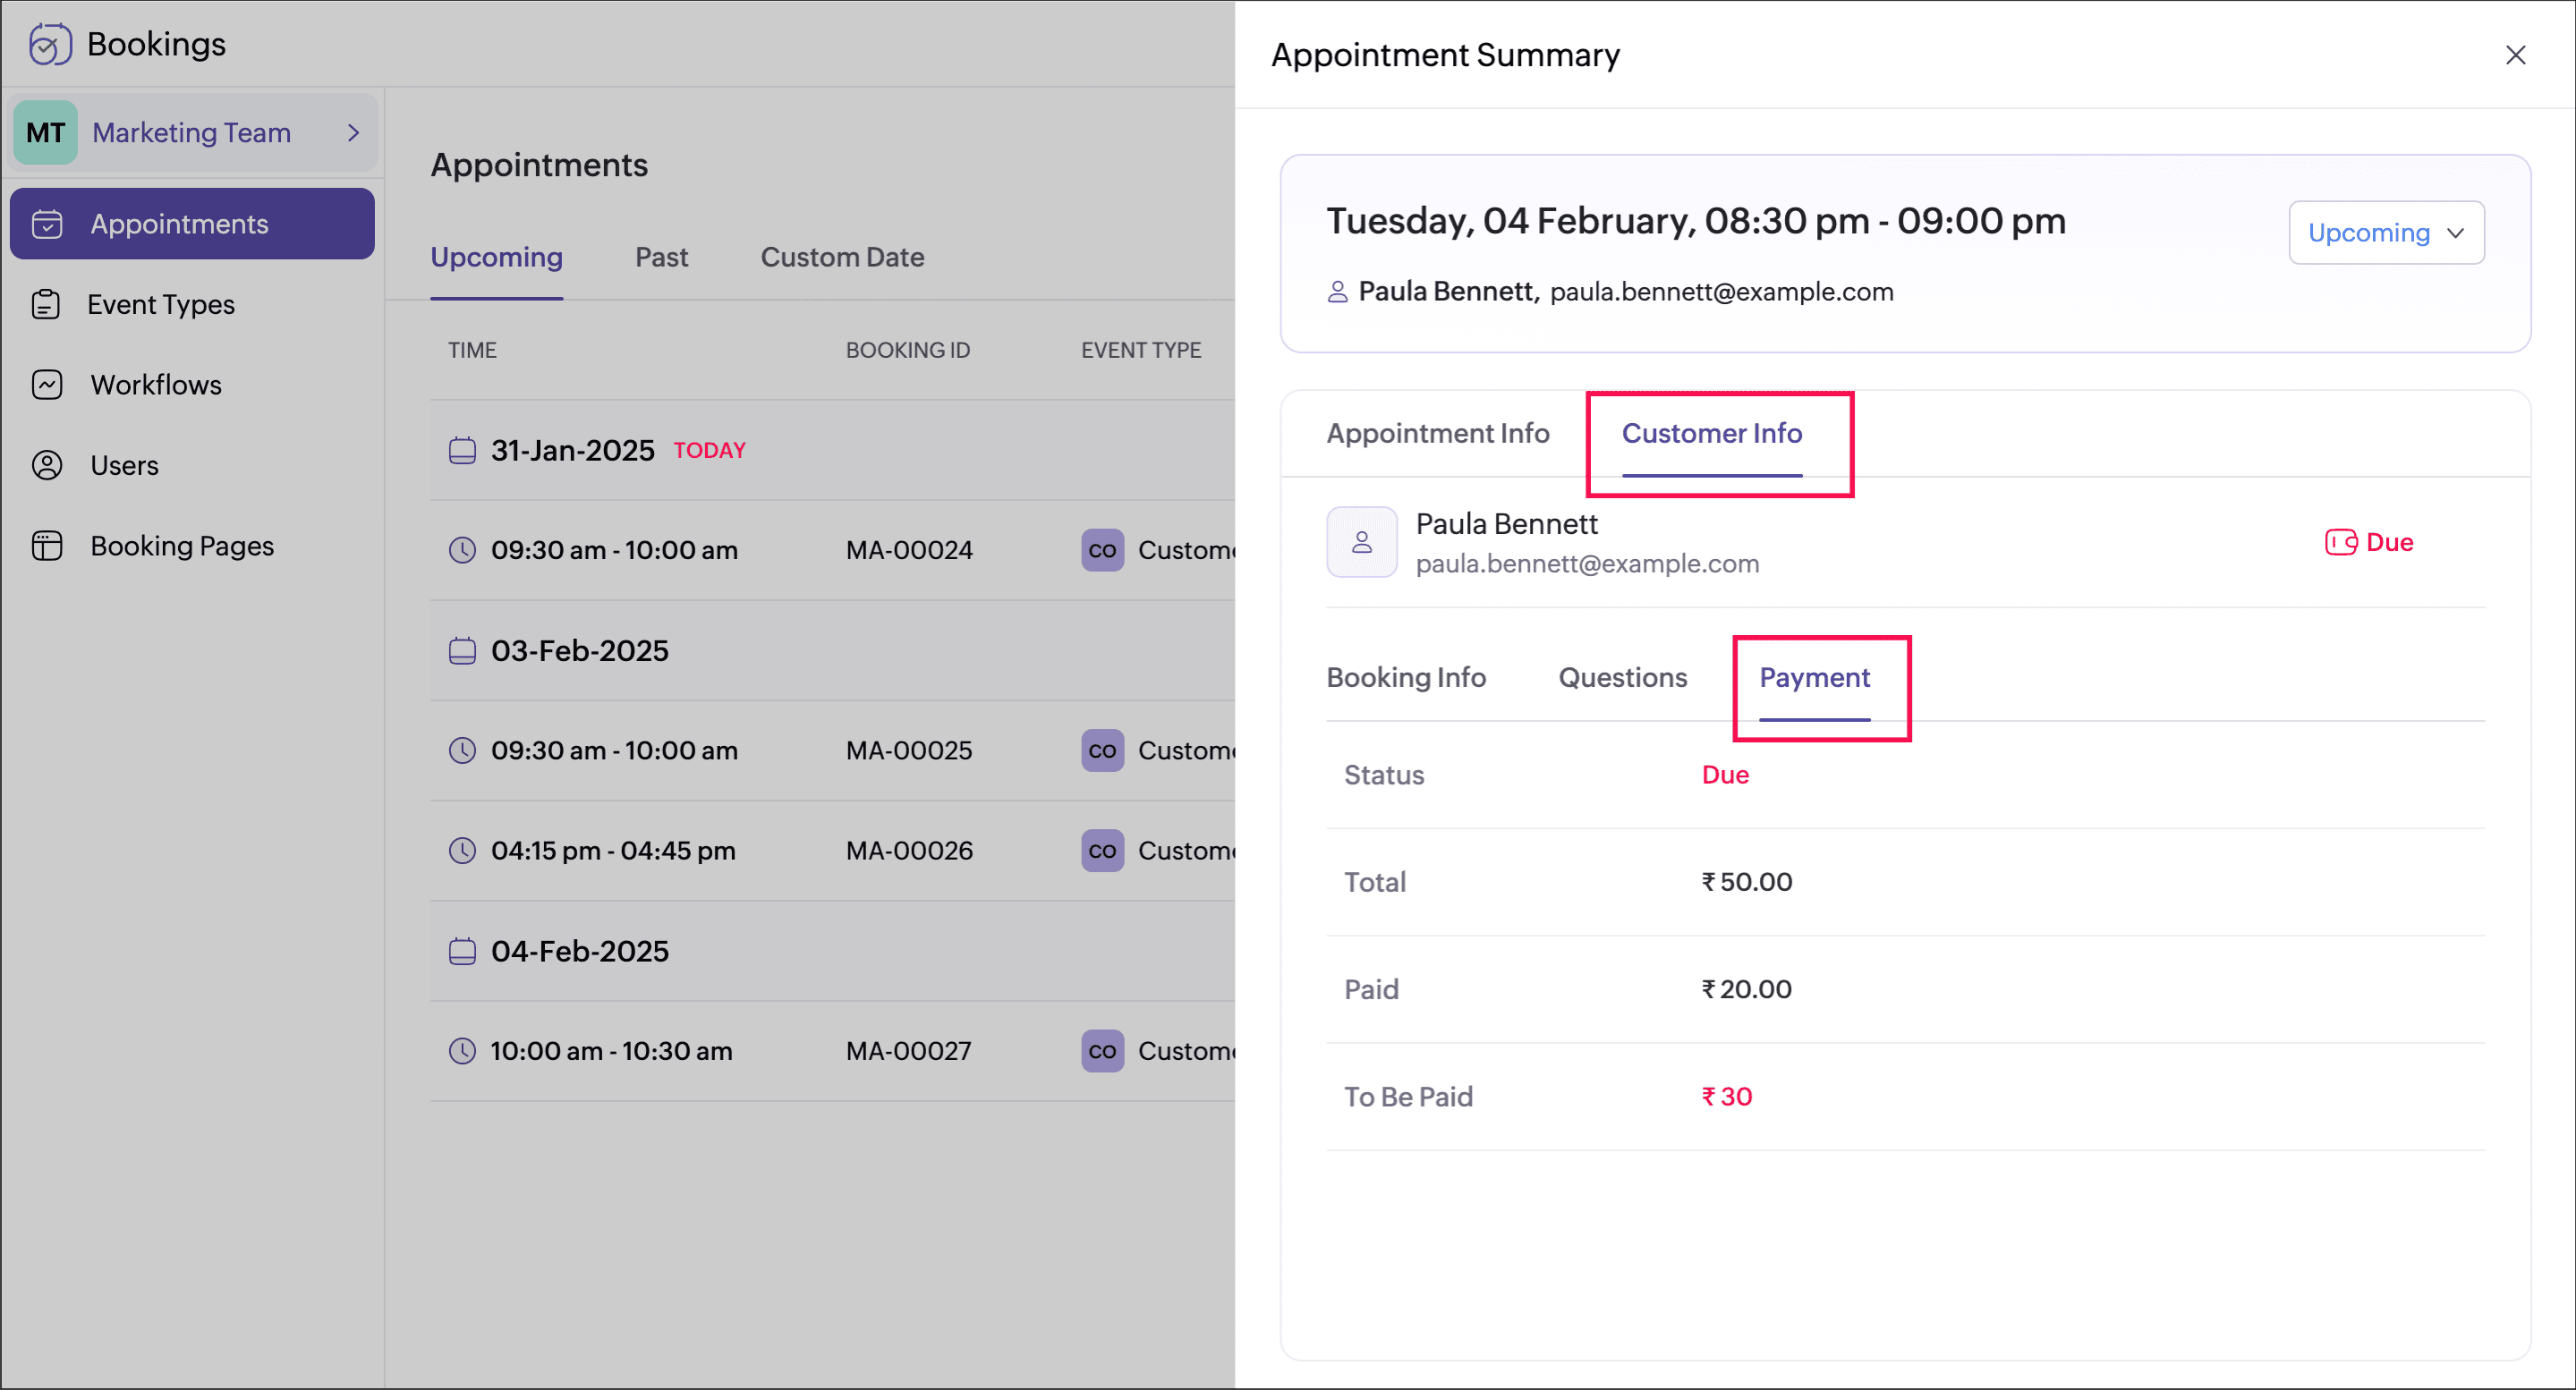The image size is (2576, 1390).
Task: Open booking MA-00026 row
Action: click(908, 851)
